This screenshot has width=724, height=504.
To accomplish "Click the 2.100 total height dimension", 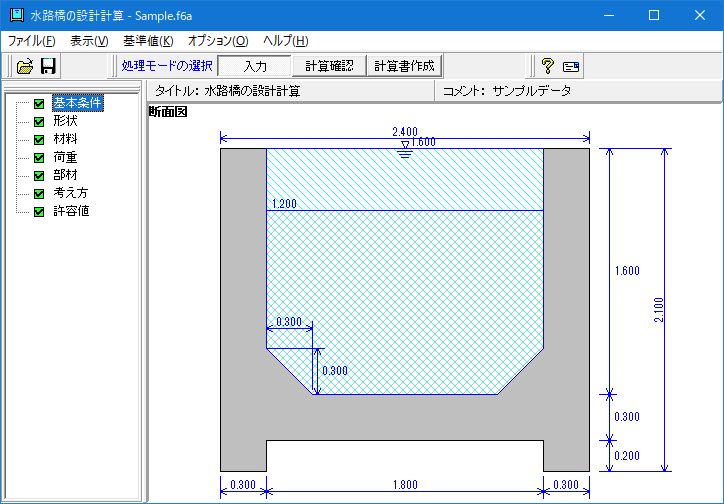I will point(659,310).
